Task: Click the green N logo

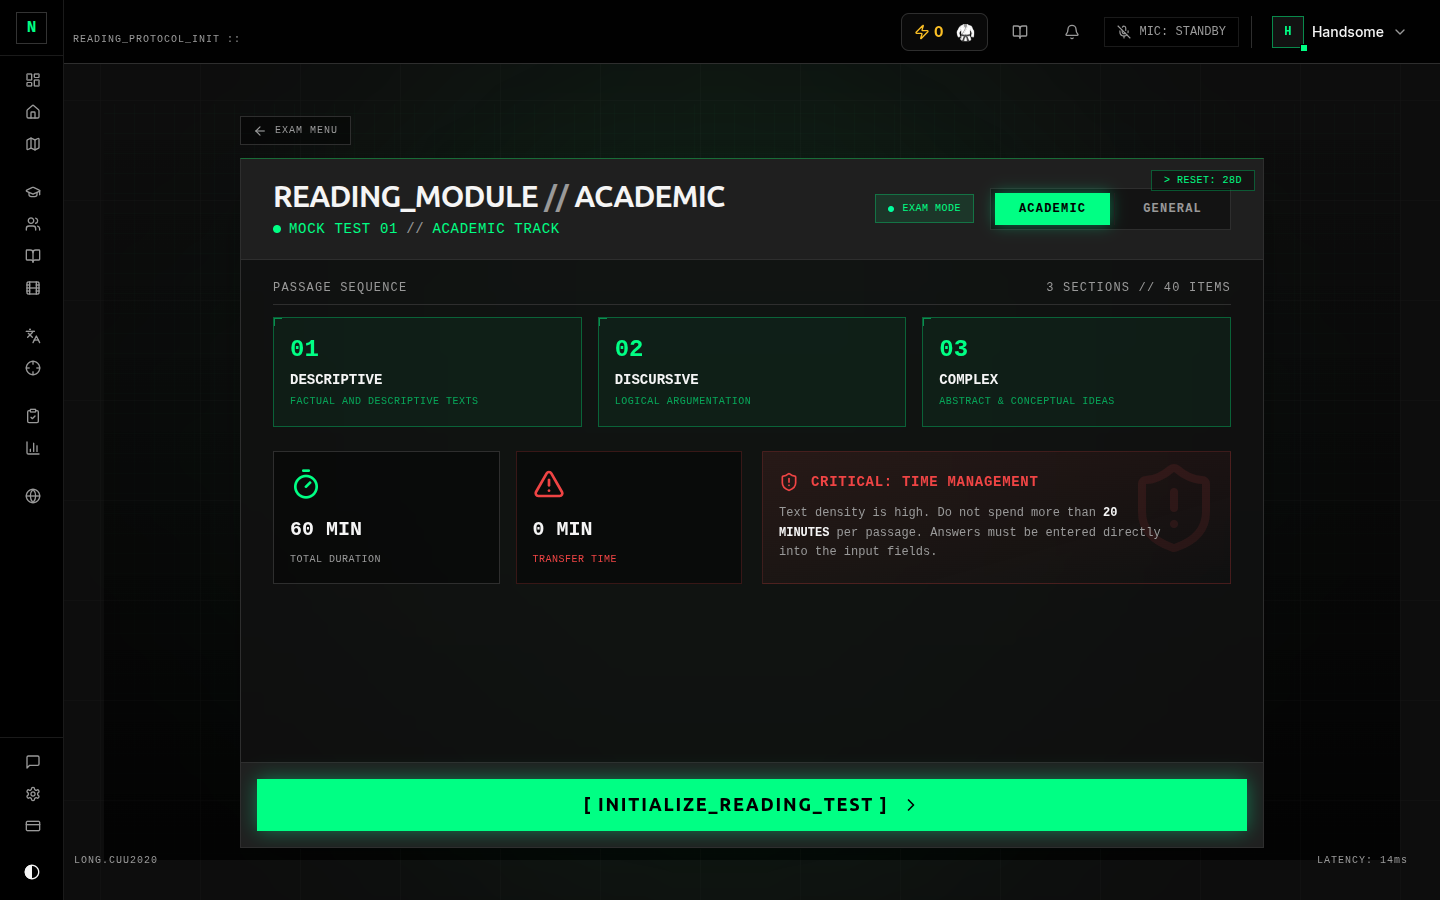Action: pyautogui.click(x=32, y=28)
